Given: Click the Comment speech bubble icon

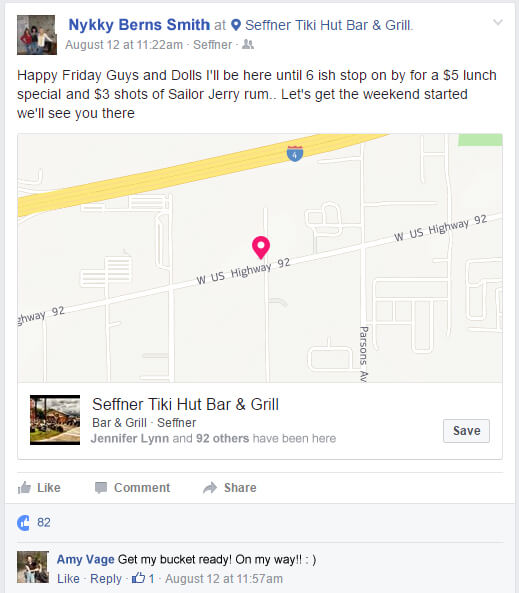Looking at the screenshot, I should (x=101, y=488).
